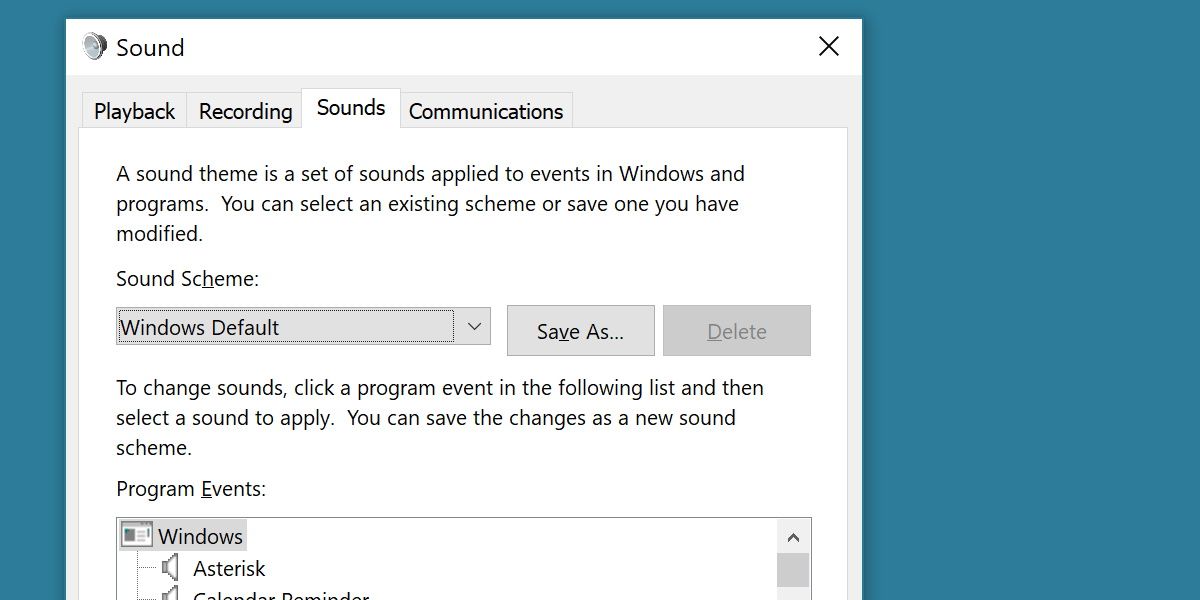Viewport: 1200px width, 600px height.
Task: Click the Program Events label
Action: [x=191, y=489]
